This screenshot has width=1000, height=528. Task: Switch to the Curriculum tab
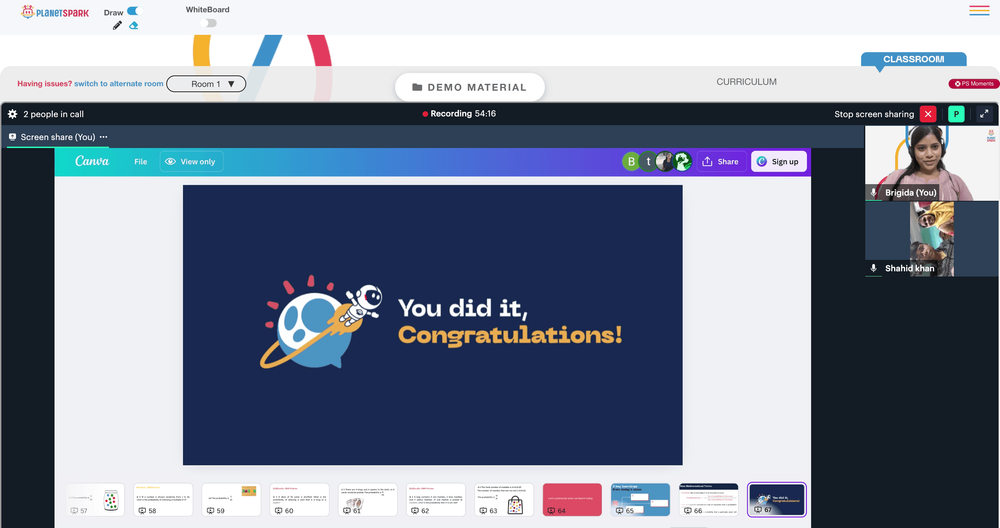click(x=746, y=82)
